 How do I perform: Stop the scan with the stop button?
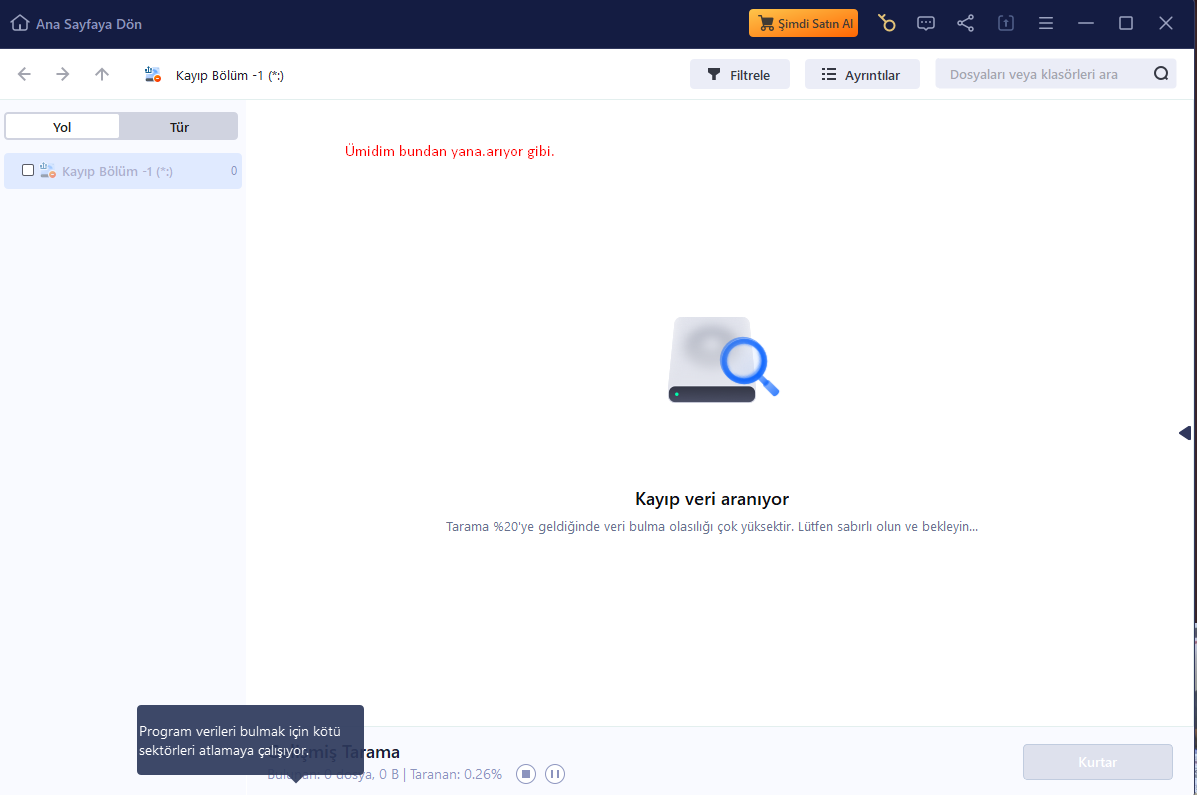point(526,774)
